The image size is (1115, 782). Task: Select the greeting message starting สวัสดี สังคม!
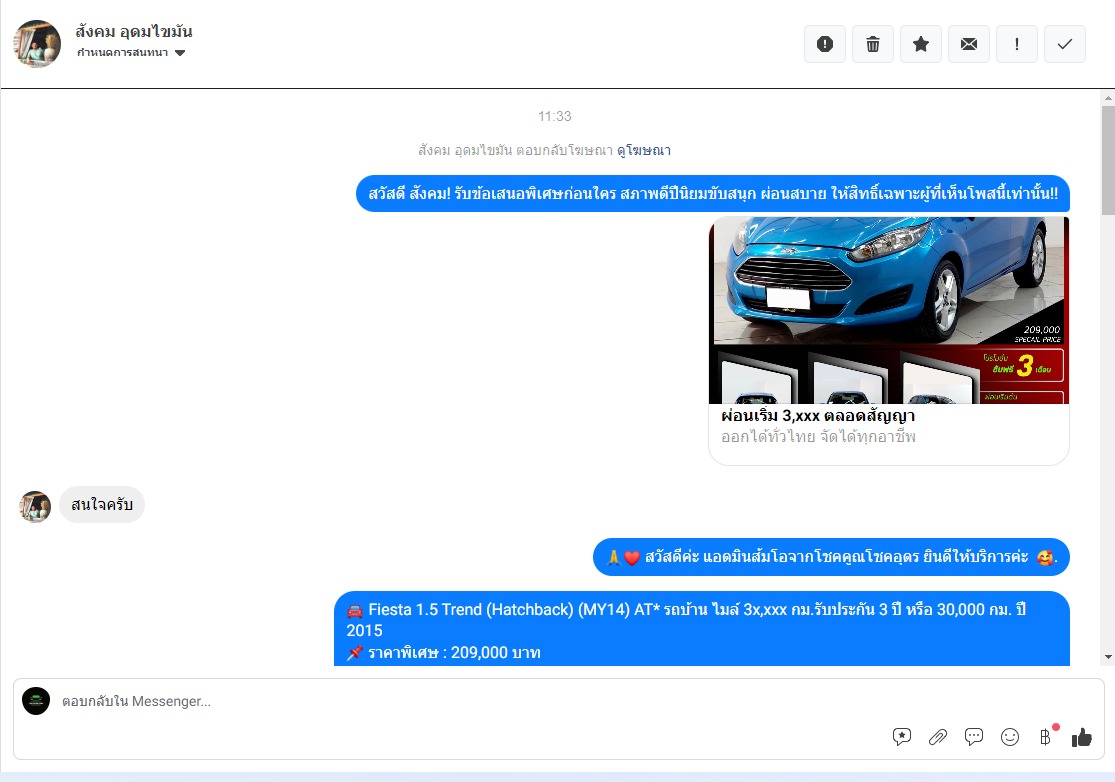click(713, 193)
